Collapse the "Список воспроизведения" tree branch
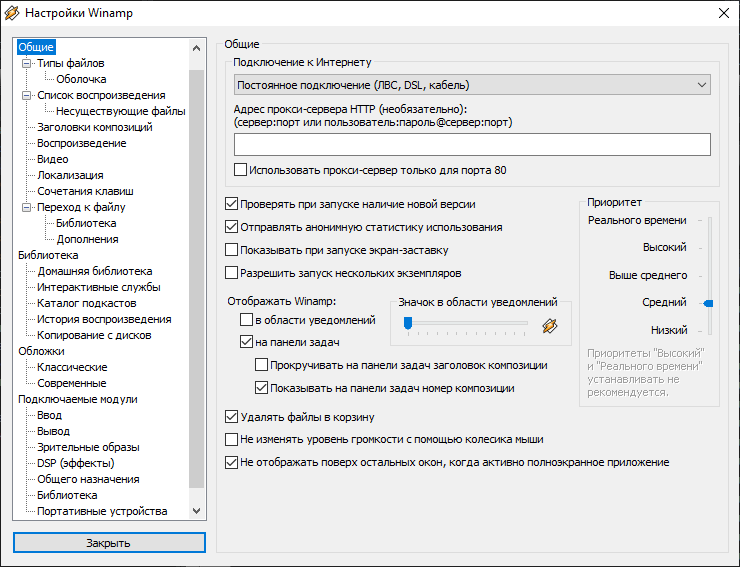Screen dimensions: 740x567 coord(26,95)
